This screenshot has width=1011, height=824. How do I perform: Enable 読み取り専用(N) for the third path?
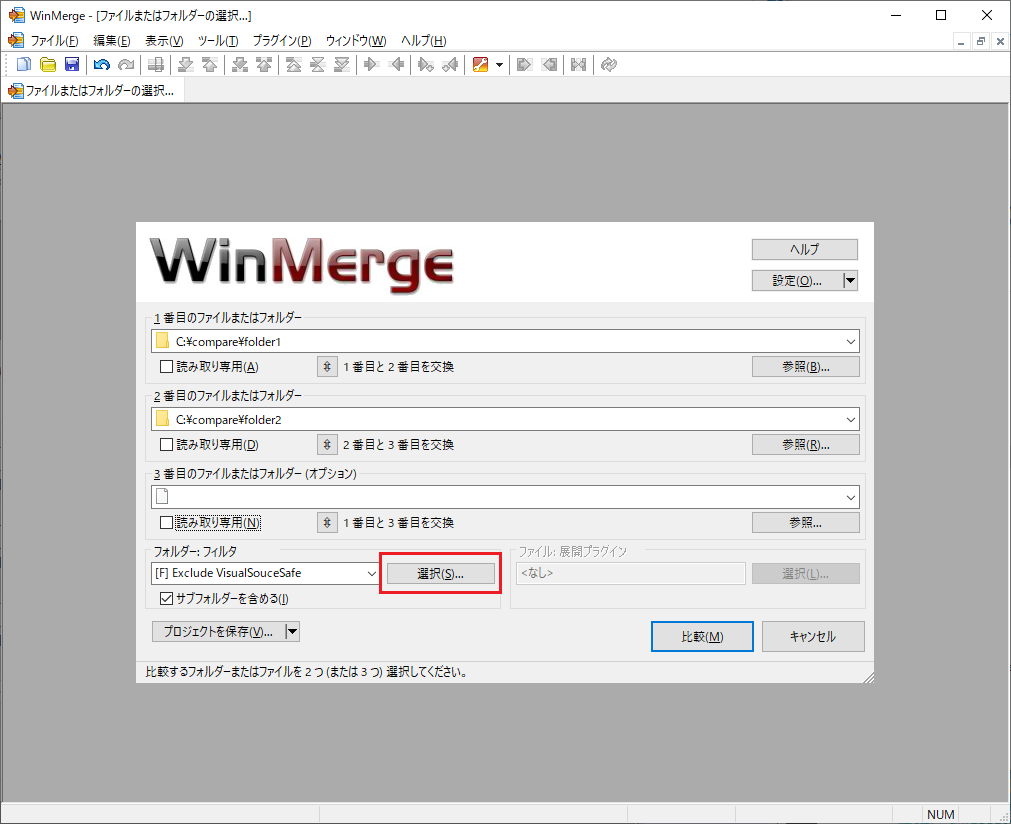166,523
